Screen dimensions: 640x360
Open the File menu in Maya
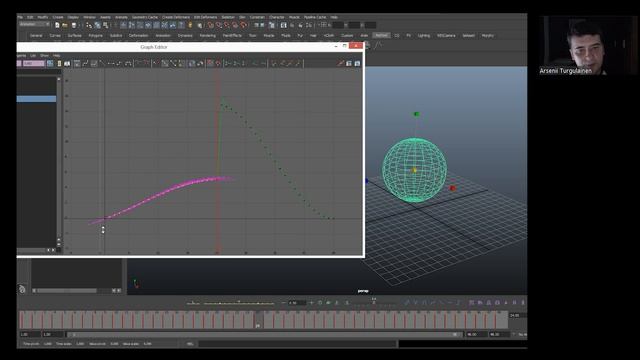coord(20,17)
